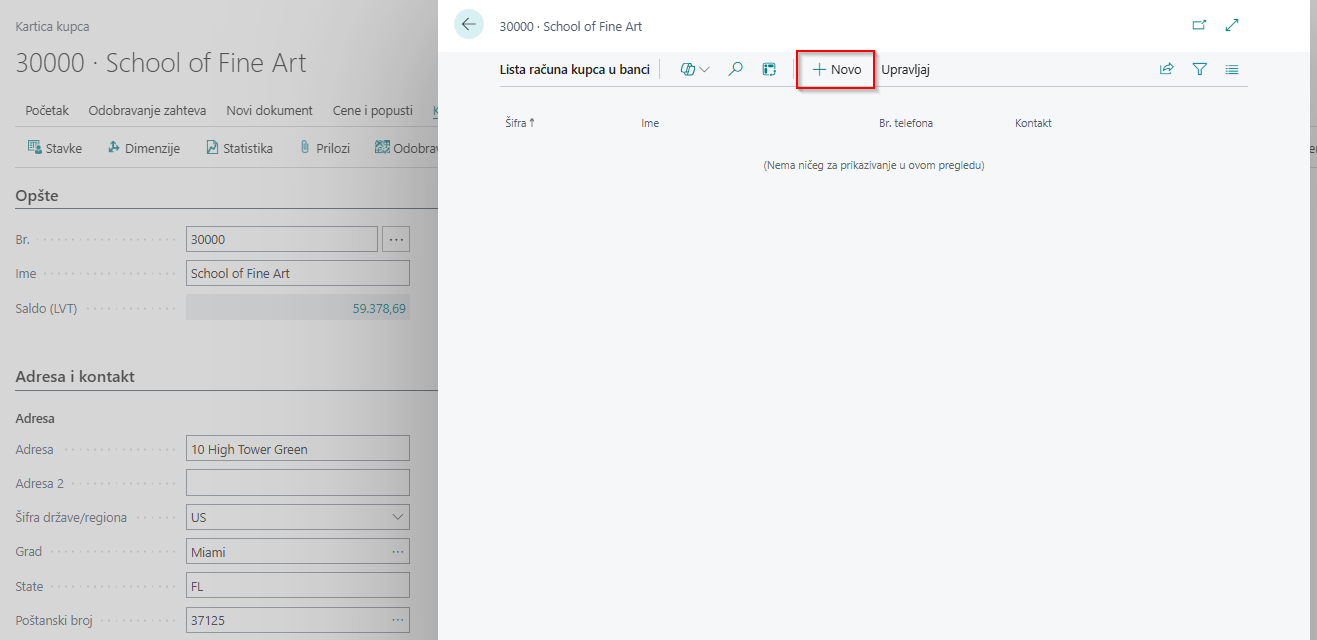Click the icon right of the magnifier
This screenshot has width=1317, height=640.
(769, 70)
